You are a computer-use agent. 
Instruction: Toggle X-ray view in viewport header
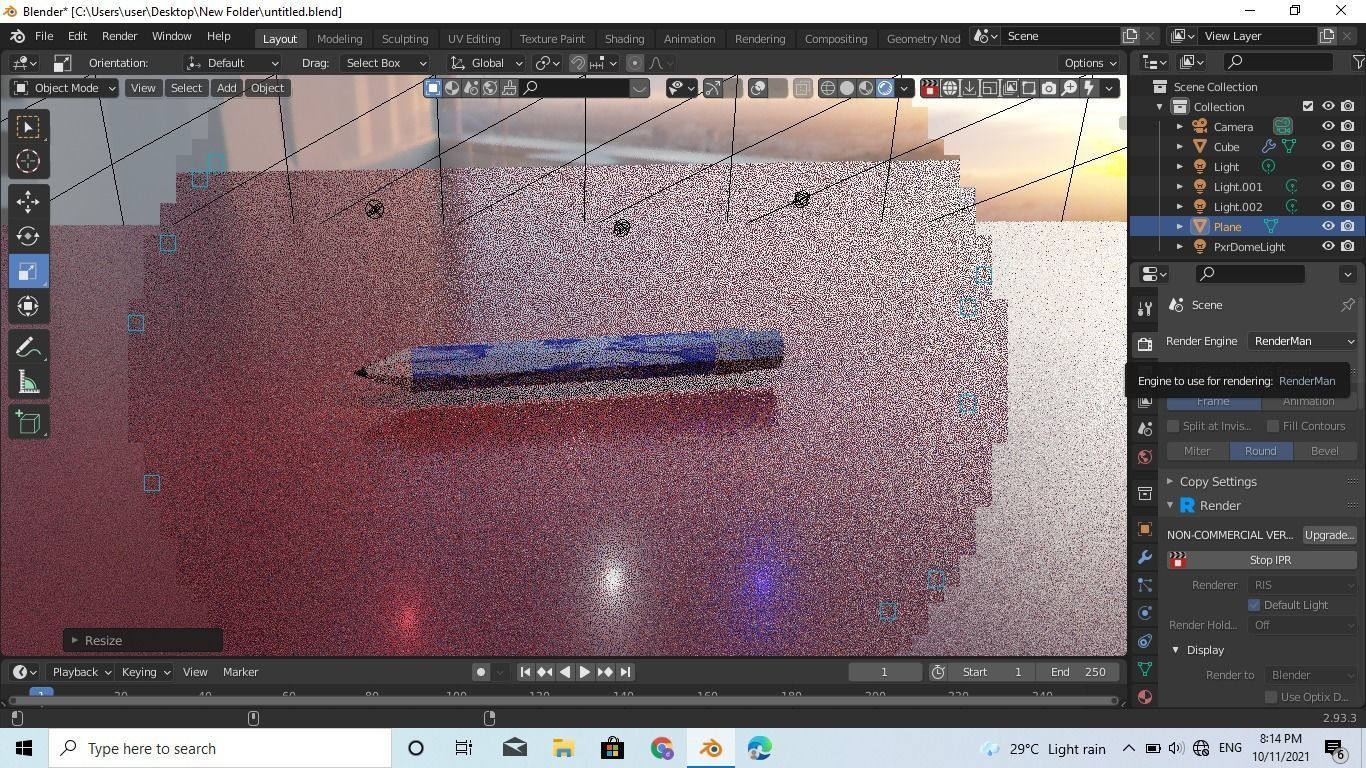(802, 88)
